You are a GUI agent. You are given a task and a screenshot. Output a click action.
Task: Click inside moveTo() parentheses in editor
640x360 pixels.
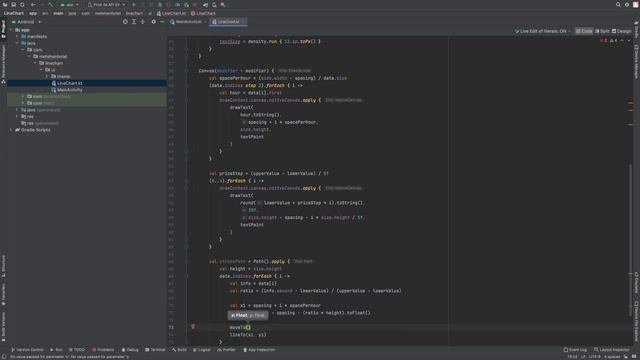(248, 327)
